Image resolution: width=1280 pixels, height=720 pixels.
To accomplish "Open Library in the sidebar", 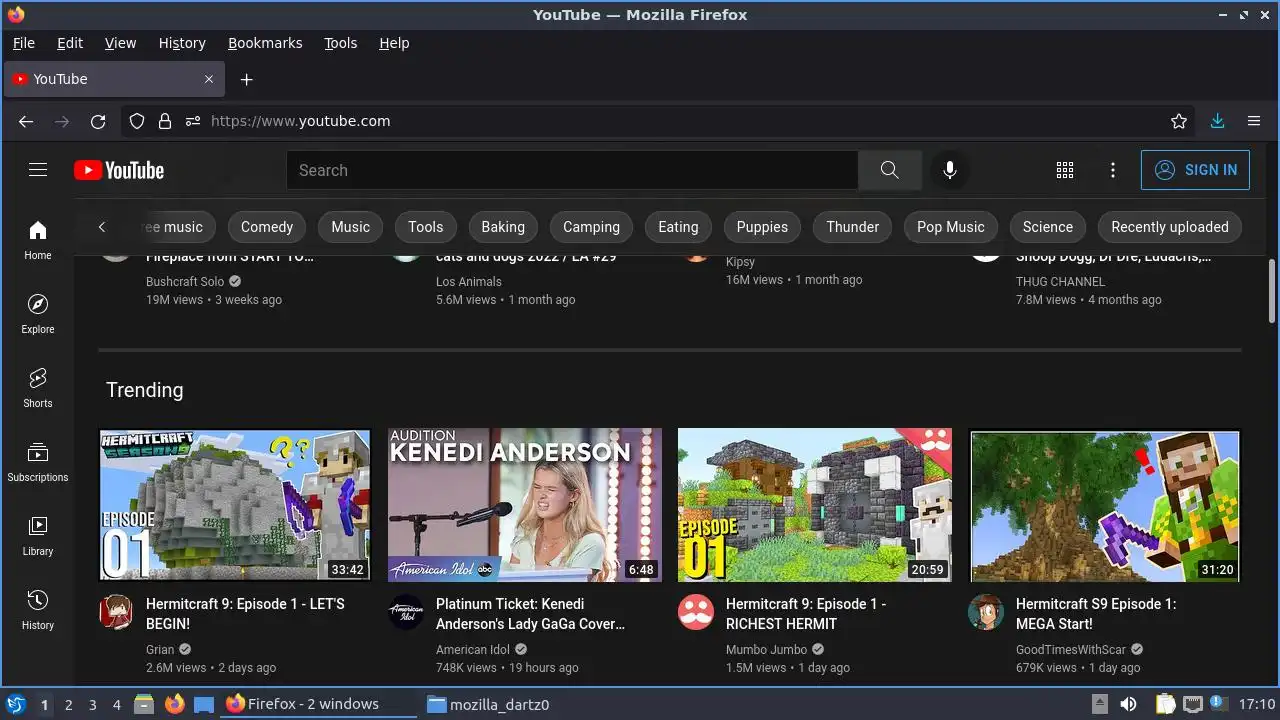I will pyautogui.click(x=38, y=536).
